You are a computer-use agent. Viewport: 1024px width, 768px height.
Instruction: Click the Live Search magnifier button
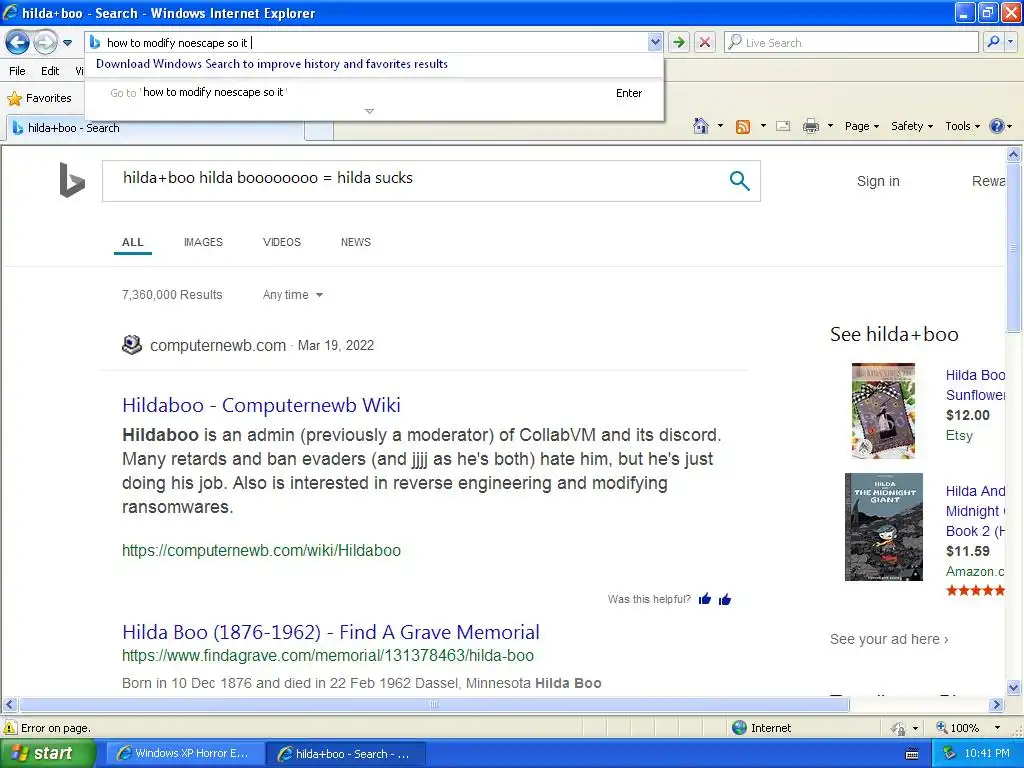(x=993, y=42)
